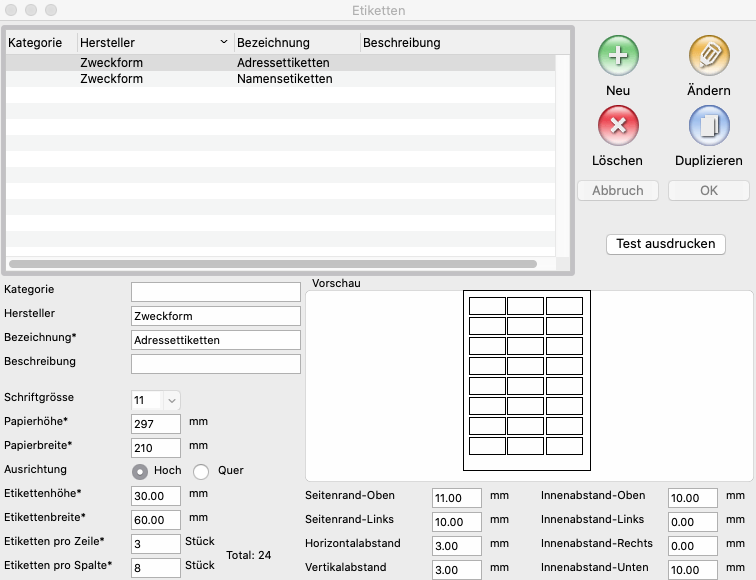Click the red Löschen X icon
The width and height of the screenshot is (756, 580).
(x=618, y=125)
